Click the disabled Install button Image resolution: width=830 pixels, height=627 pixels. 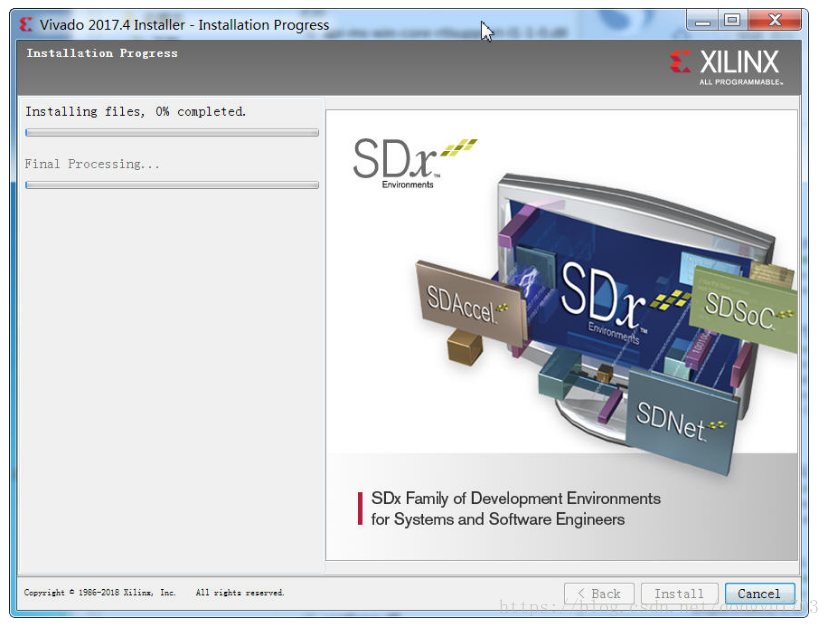(679, 594)
